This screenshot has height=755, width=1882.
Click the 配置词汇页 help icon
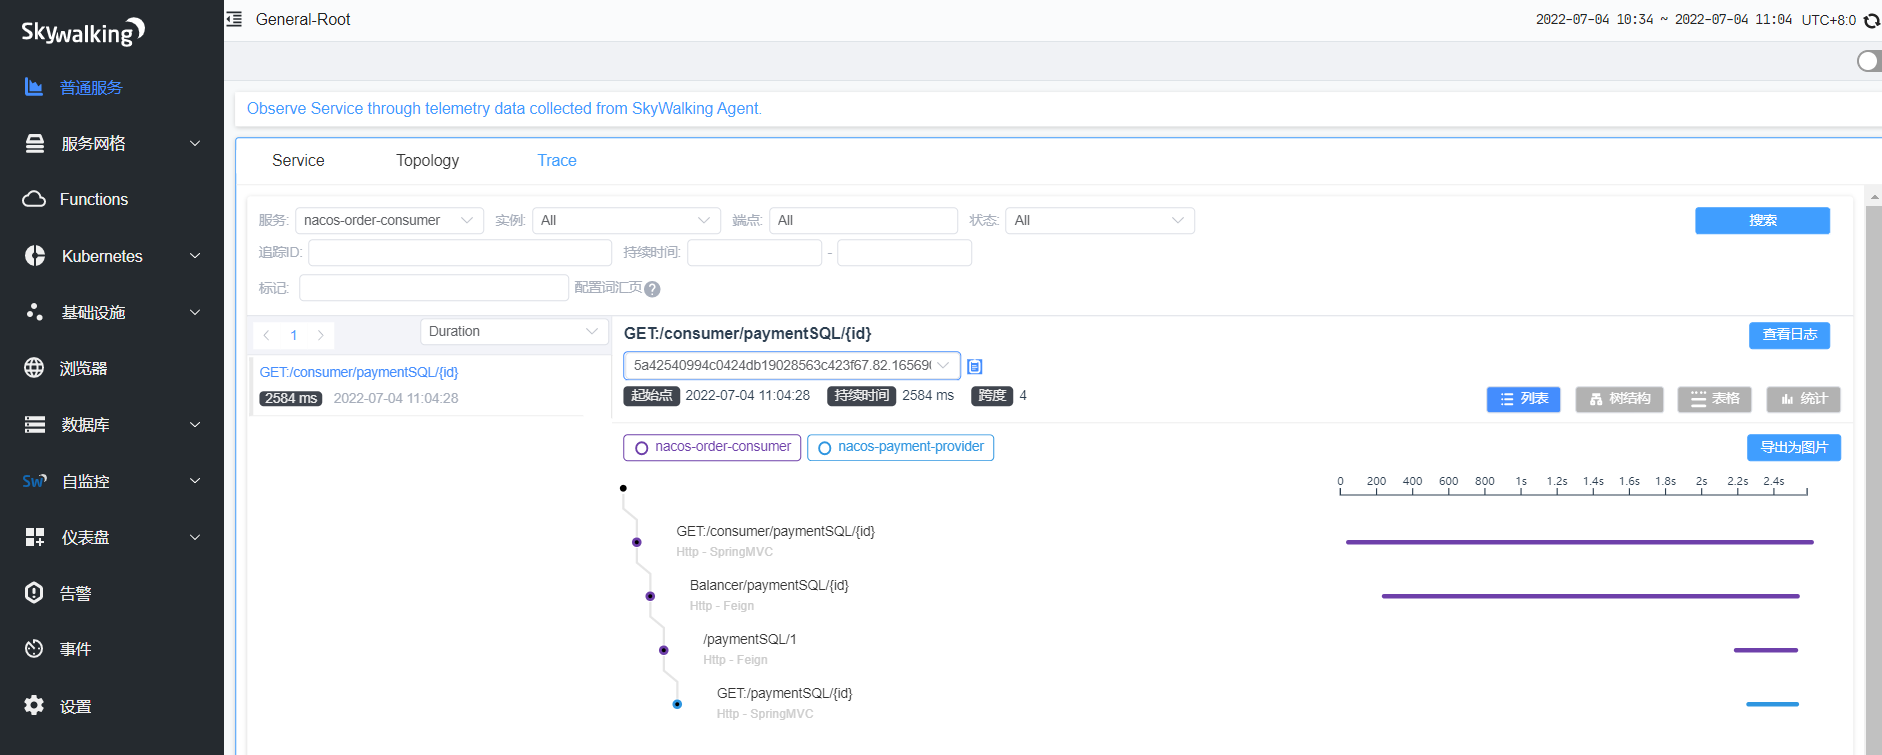652,289
